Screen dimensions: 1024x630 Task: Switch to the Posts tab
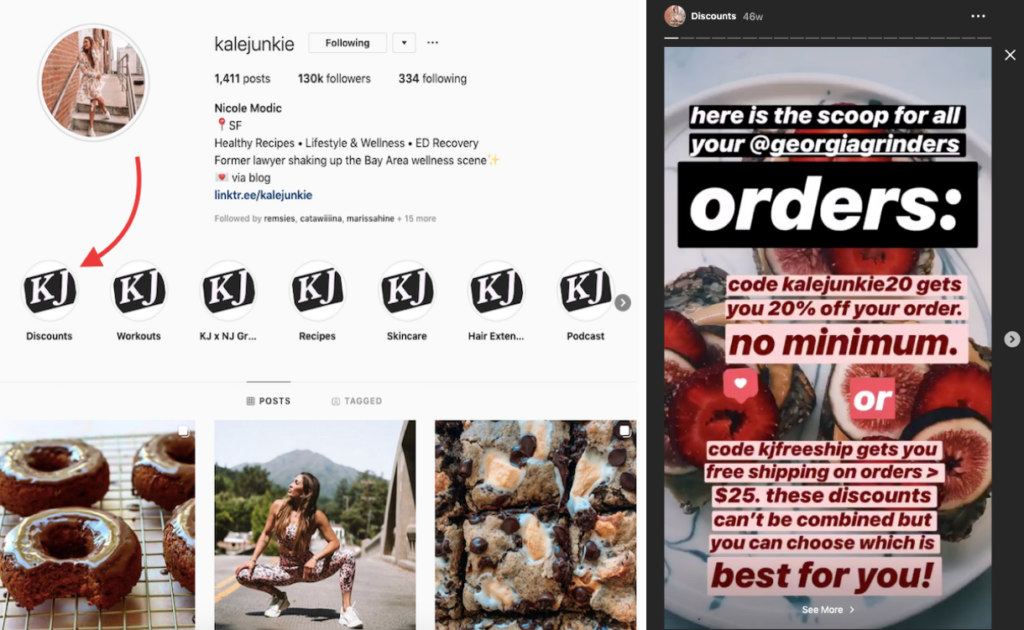tap(268, 401)
